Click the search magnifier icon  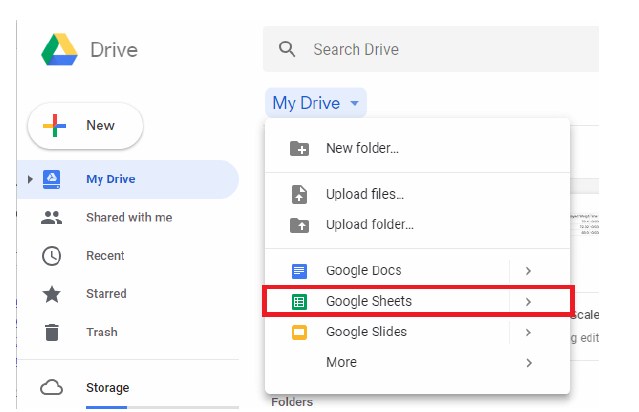pos(287,49)
